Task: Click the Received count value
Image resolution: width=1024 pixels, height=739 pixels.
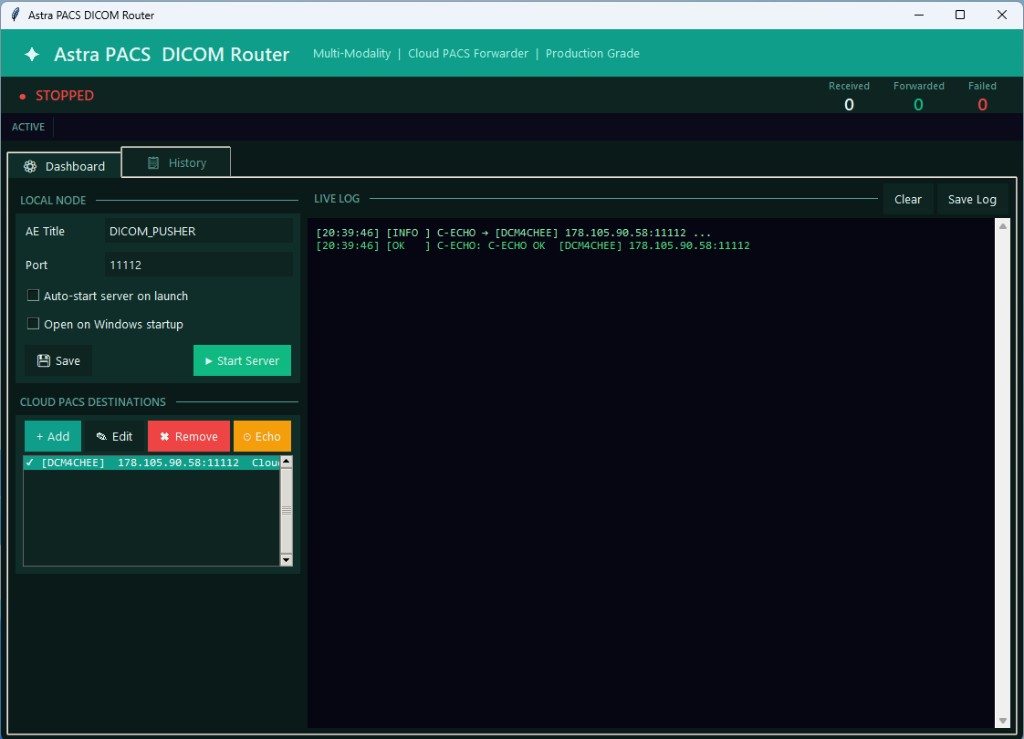Action: point(849,104)
